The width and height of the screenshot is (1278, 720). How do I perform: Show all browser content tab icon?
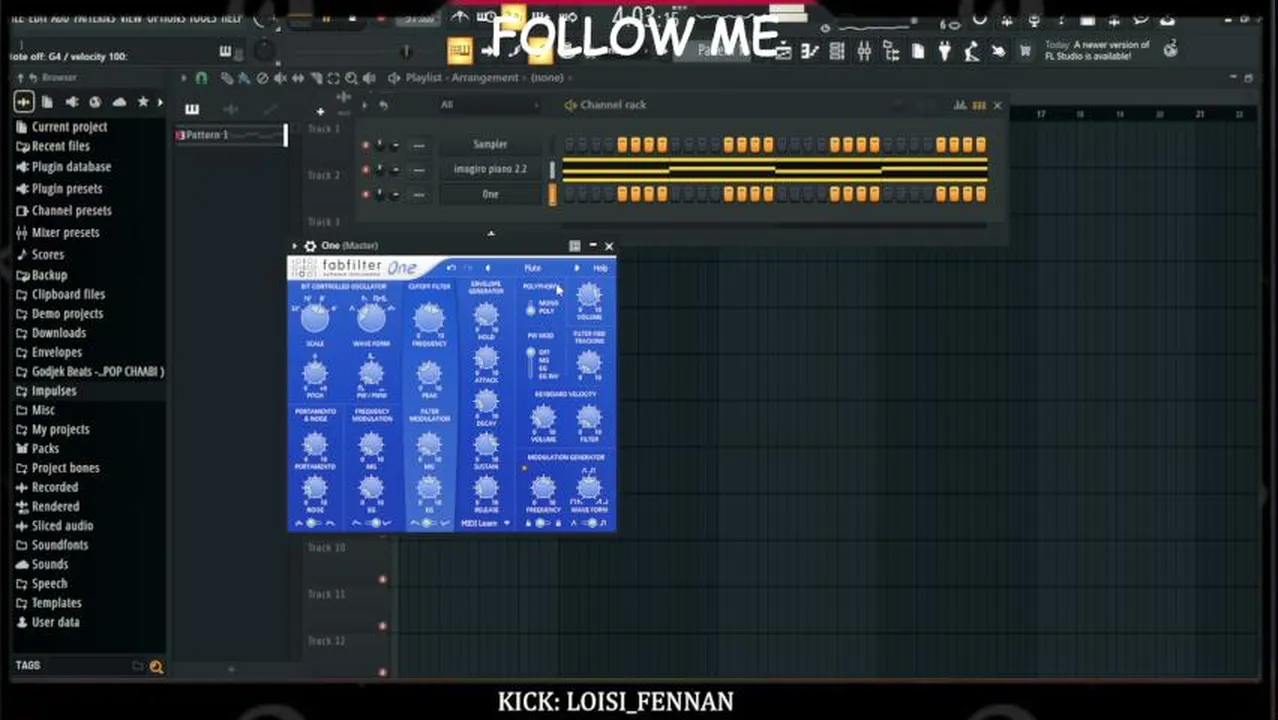click(24, 102)
